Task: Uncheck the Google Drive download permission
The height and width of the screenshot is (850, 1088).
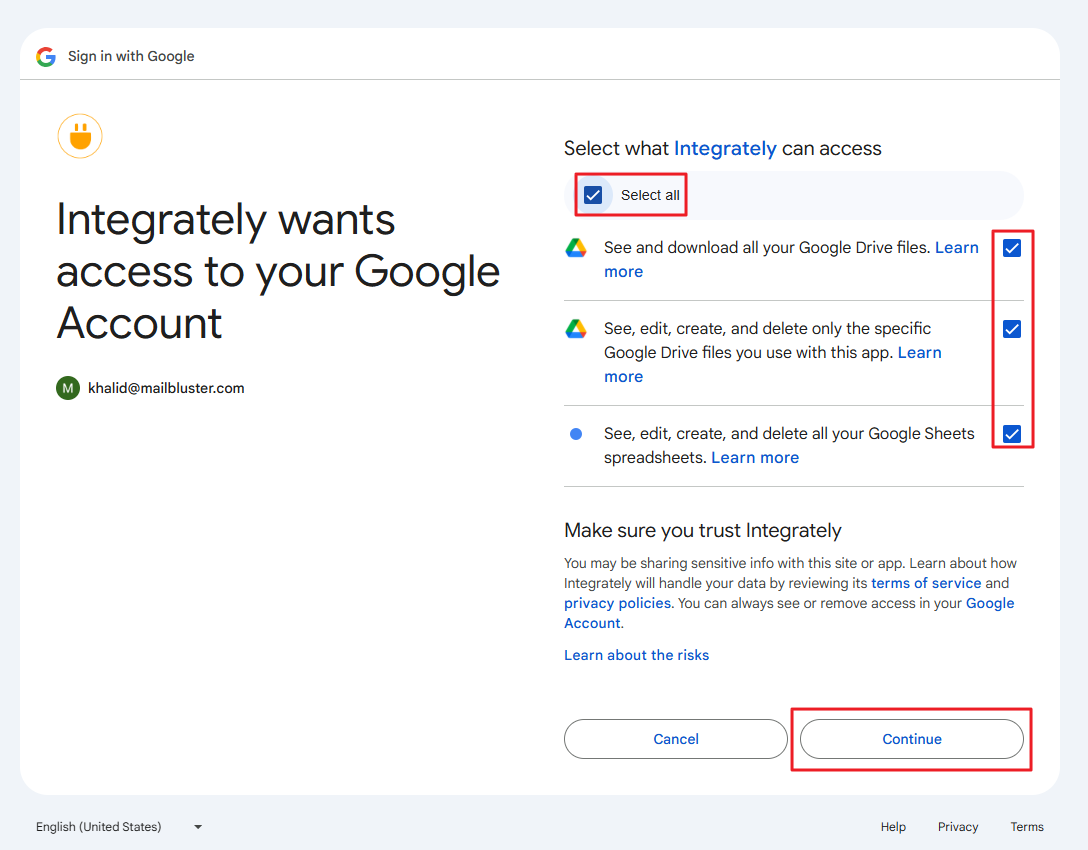Action: 1012,248
